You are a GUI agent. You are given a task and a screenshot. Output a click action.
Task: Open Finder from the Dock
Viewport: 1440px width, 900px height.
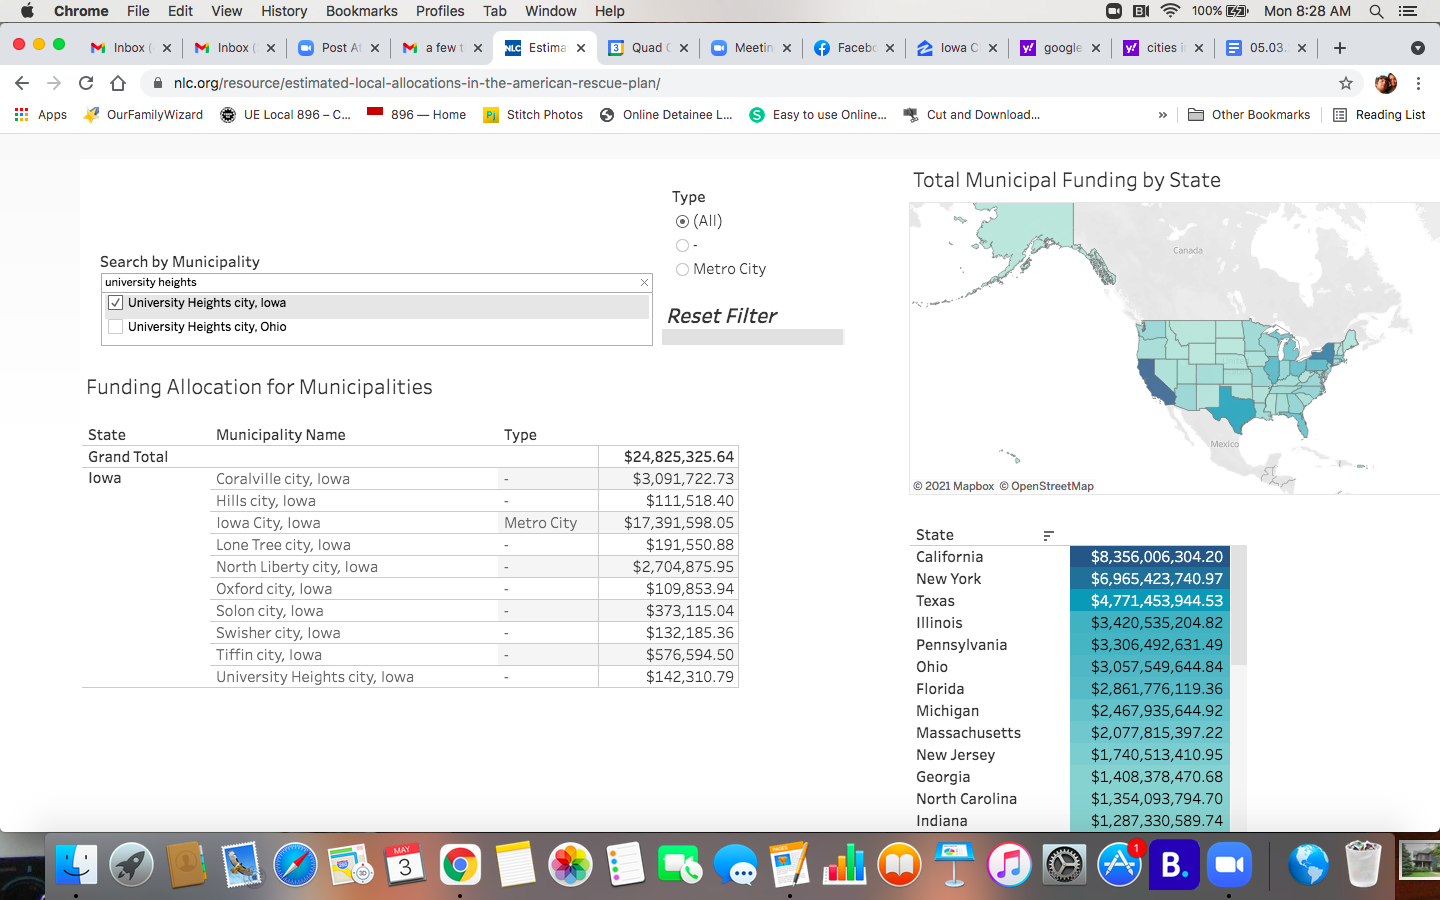pos(76,865)
